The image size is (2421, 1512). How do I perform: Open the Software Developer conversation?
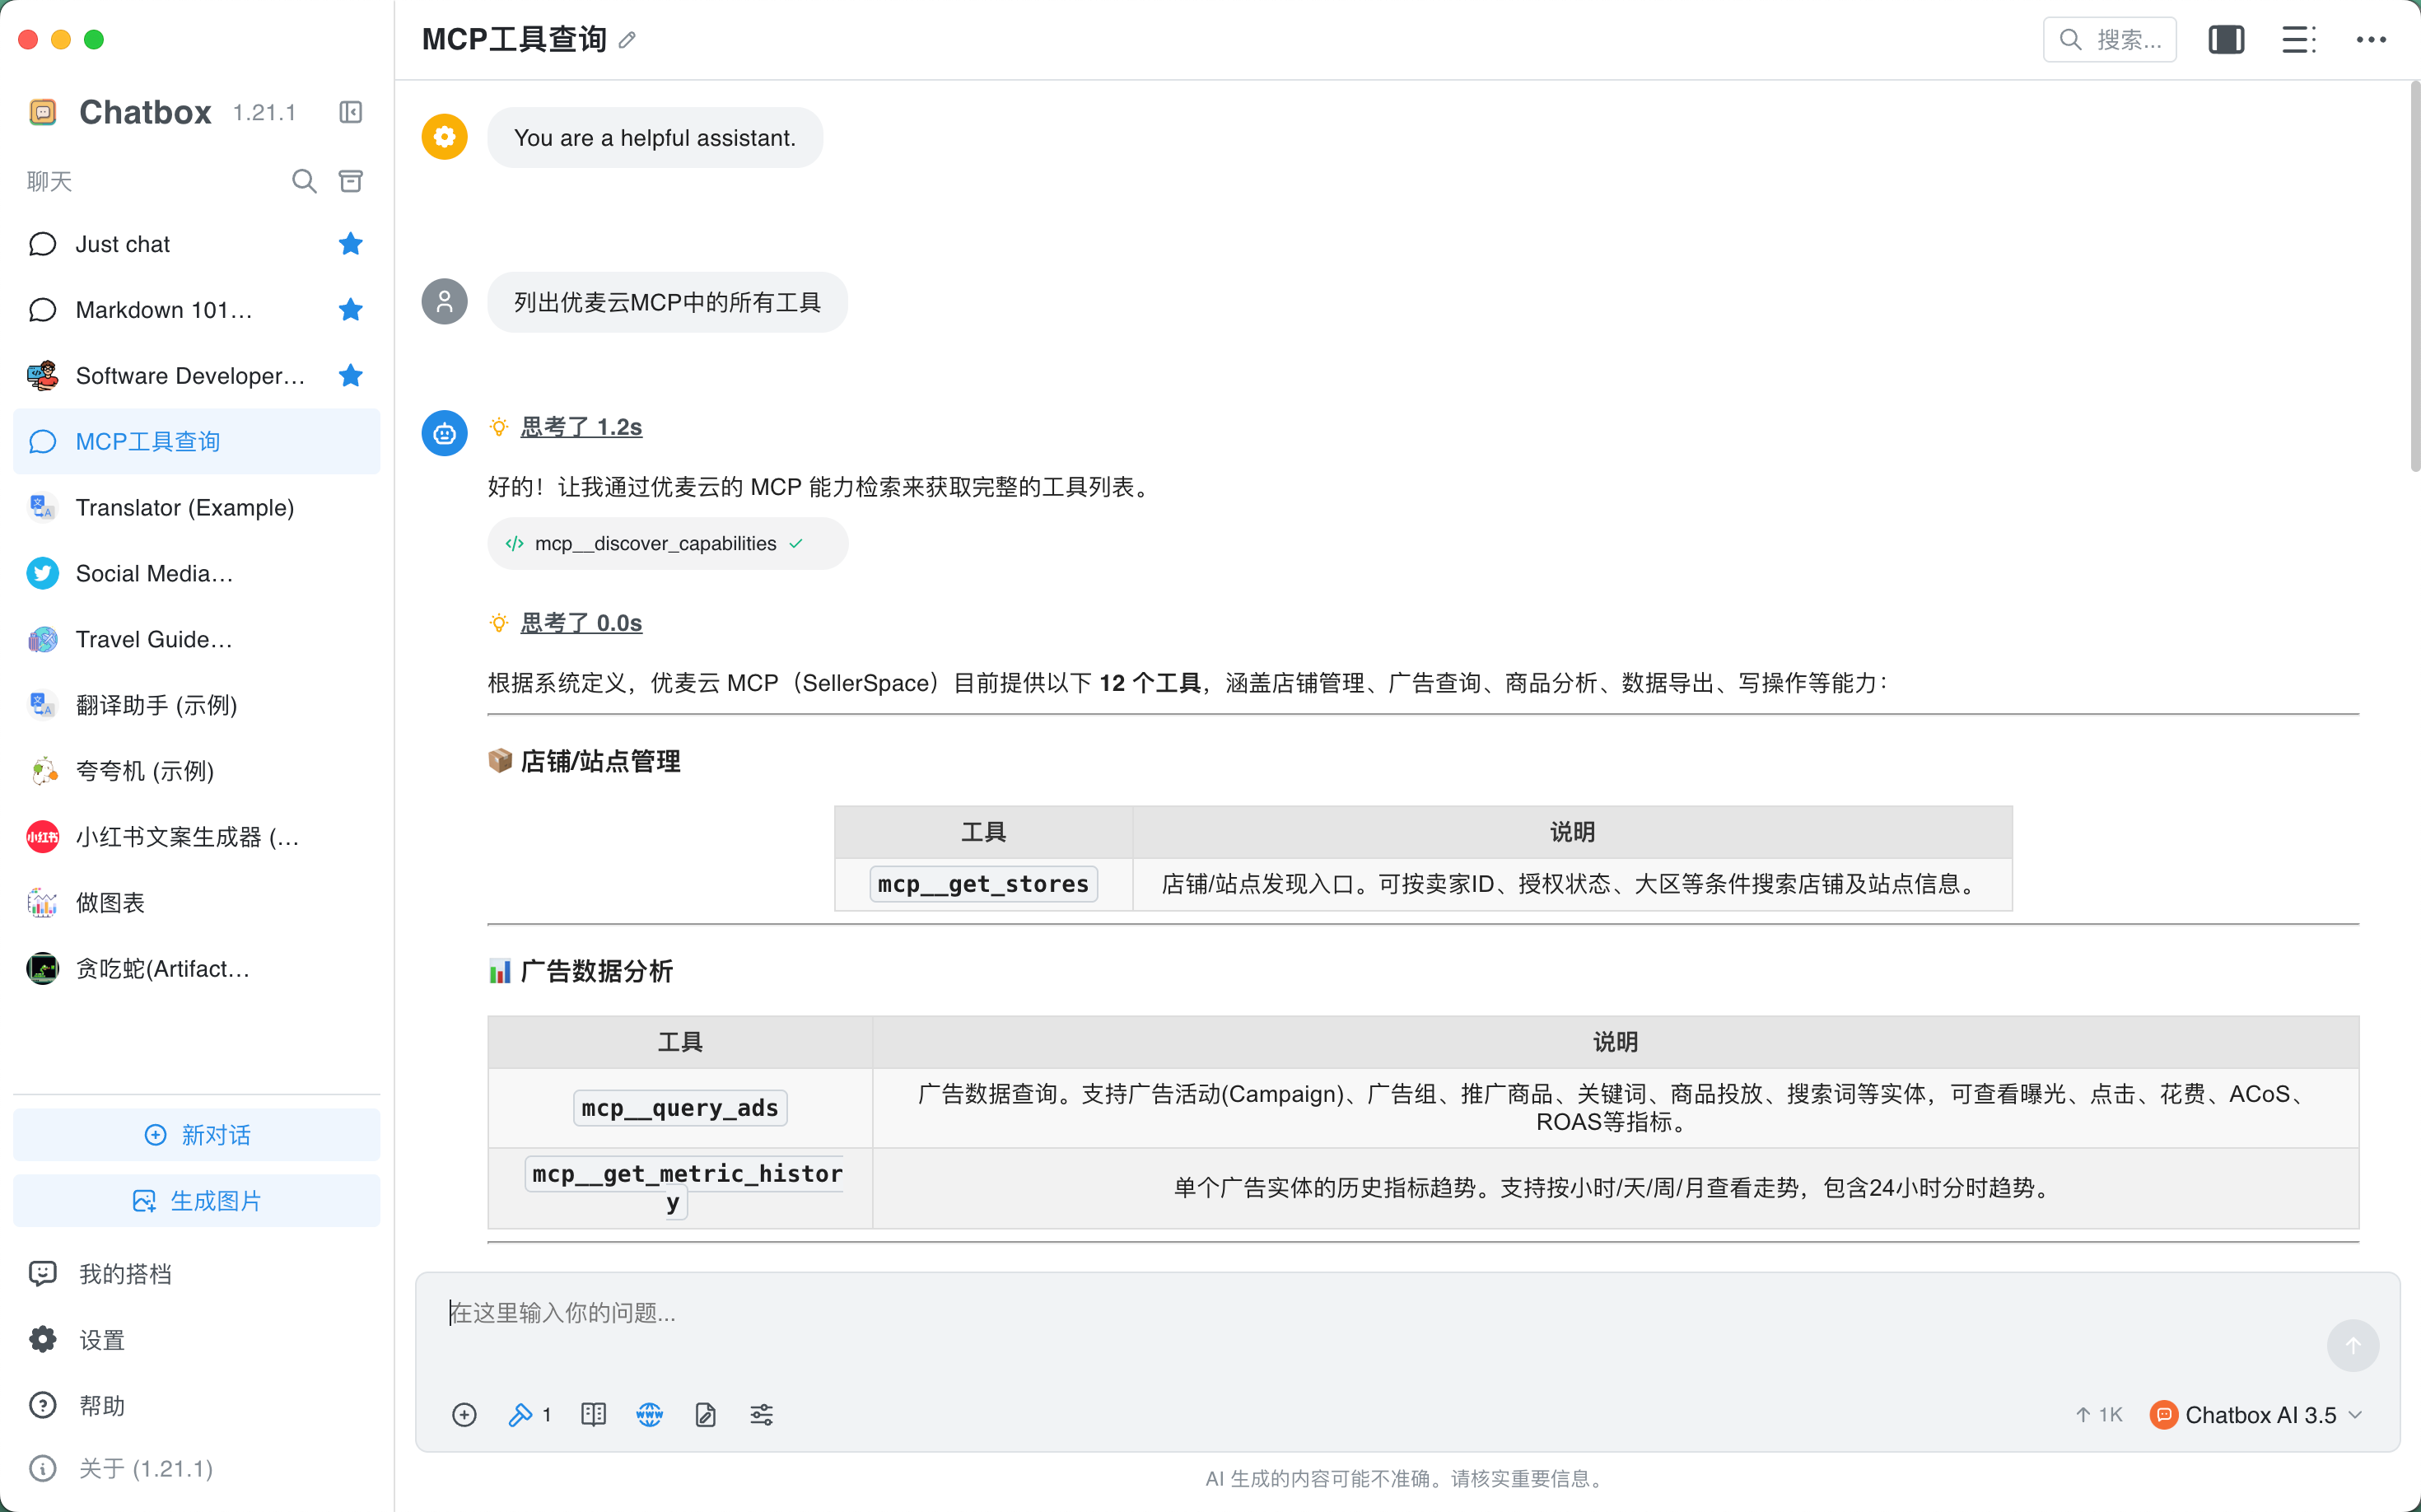[197, 376]
